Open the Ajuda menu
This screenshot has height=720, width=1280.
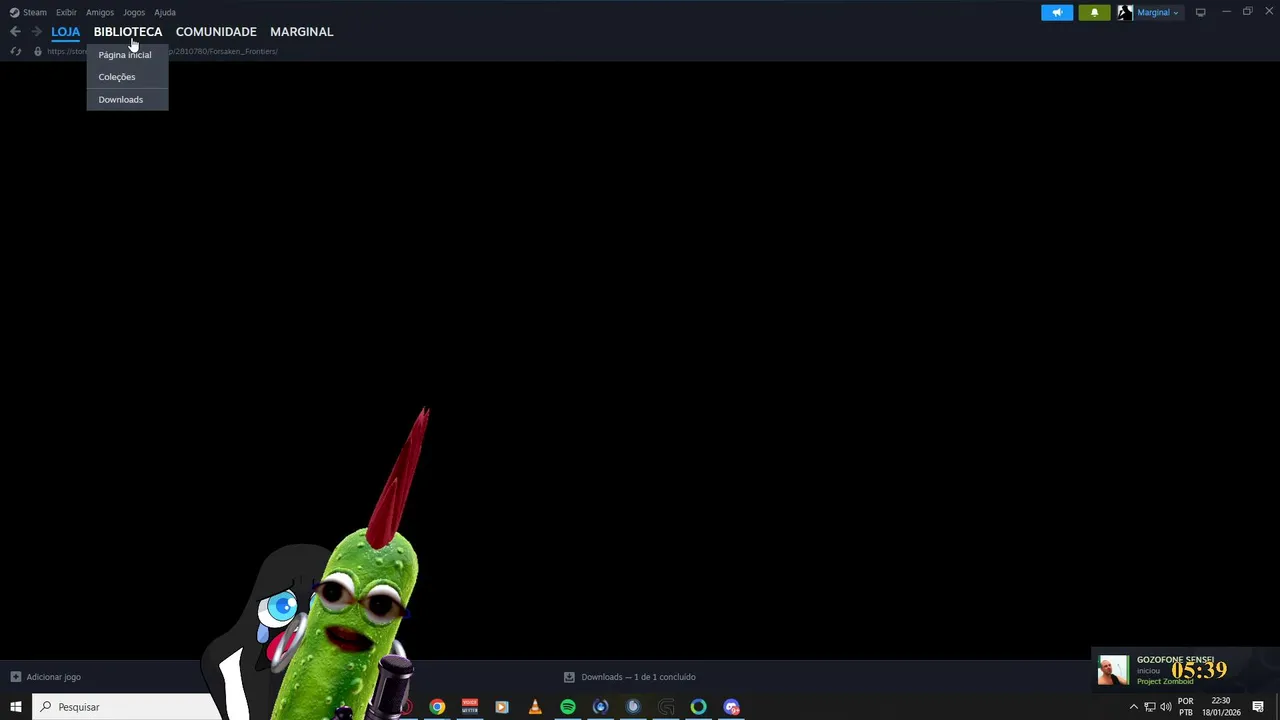coord(165,12)
